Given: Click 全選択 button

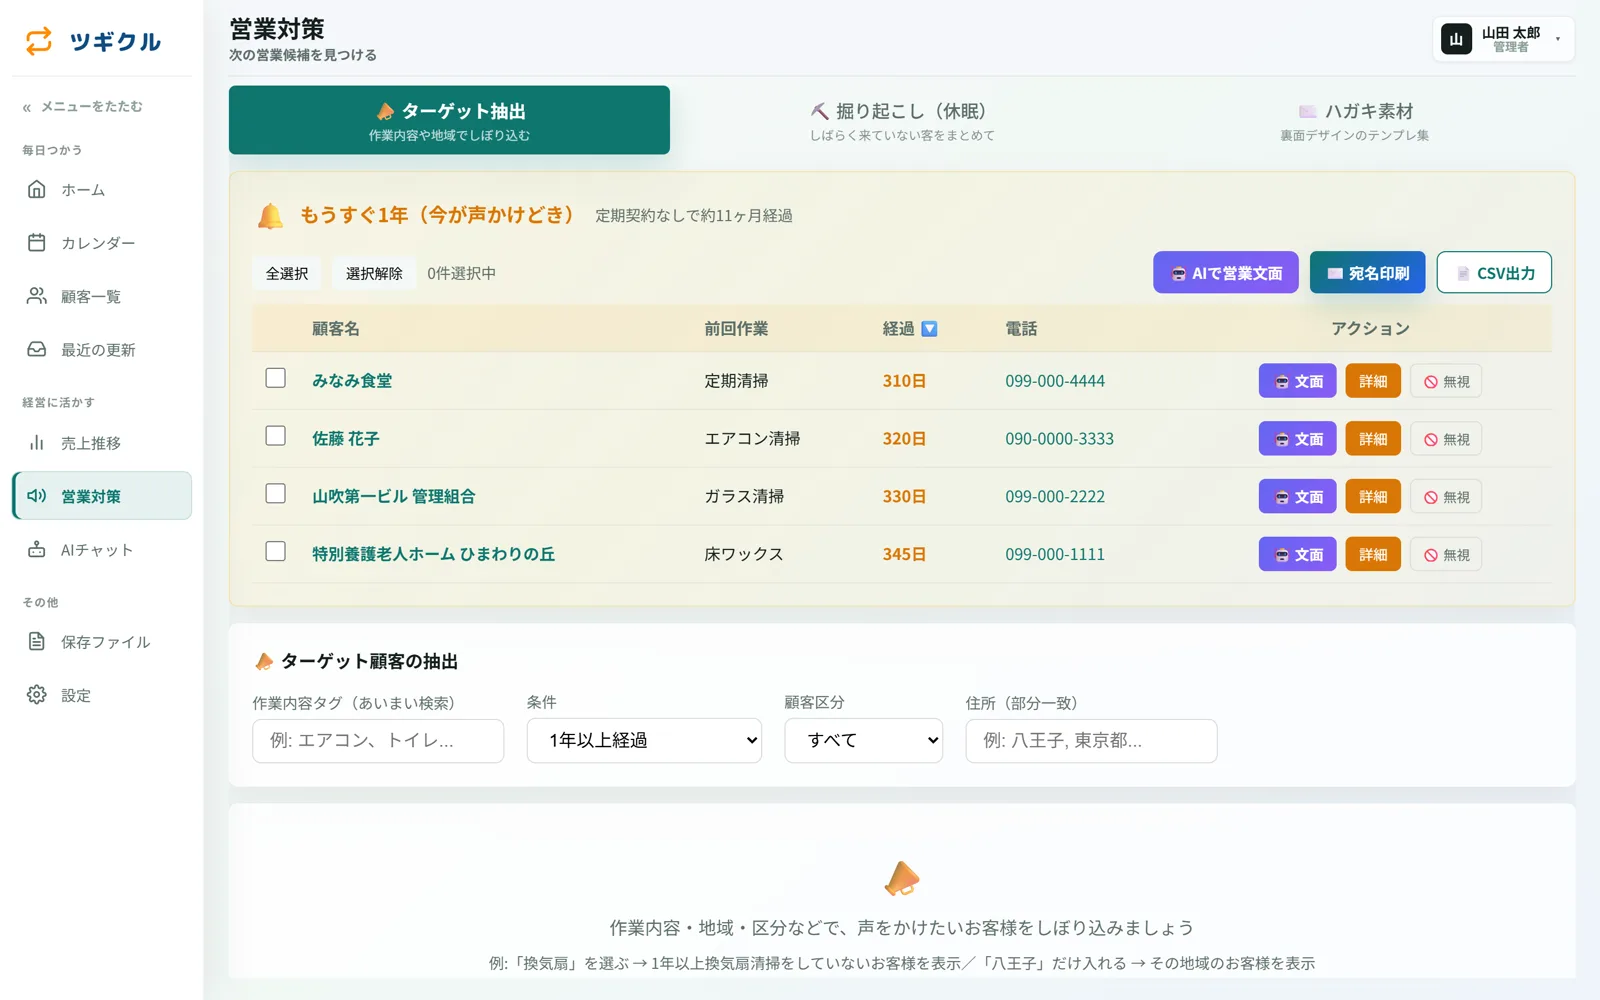Looking at the screenshot, I should pos(287,273).
